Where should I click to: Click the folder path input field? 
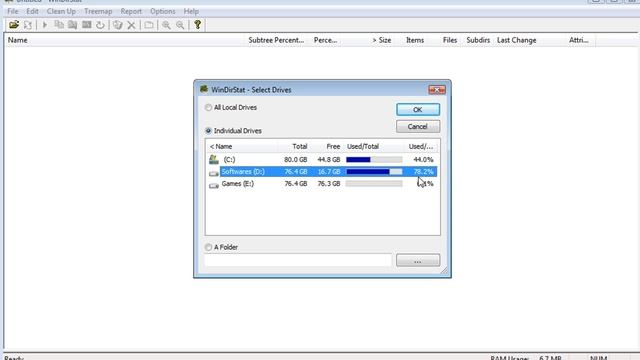(298, 260)
